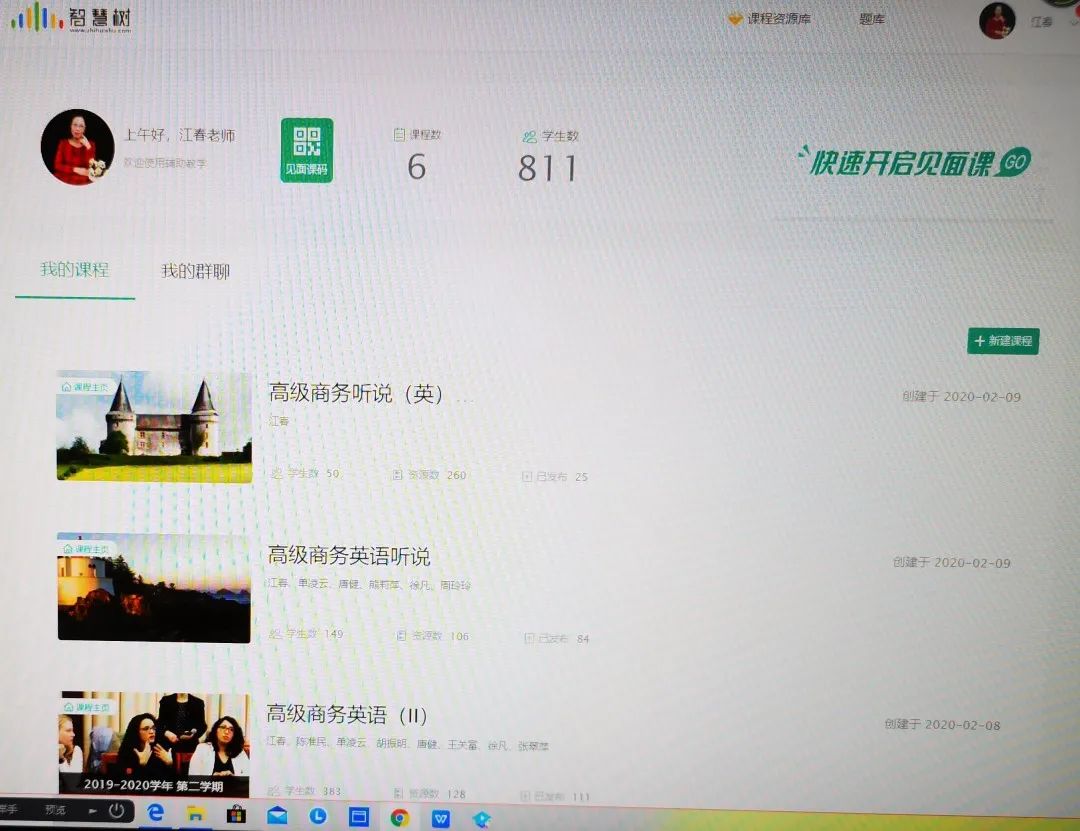Click the date 创建于 2020-02-08

[942, 724]
